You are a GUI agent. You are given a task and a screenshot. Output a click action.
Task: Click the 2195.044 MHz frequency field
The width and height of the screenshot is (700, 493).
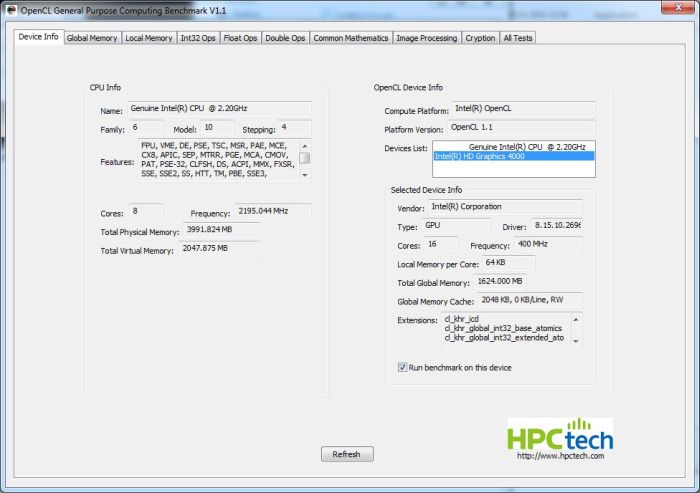point(273,211)
